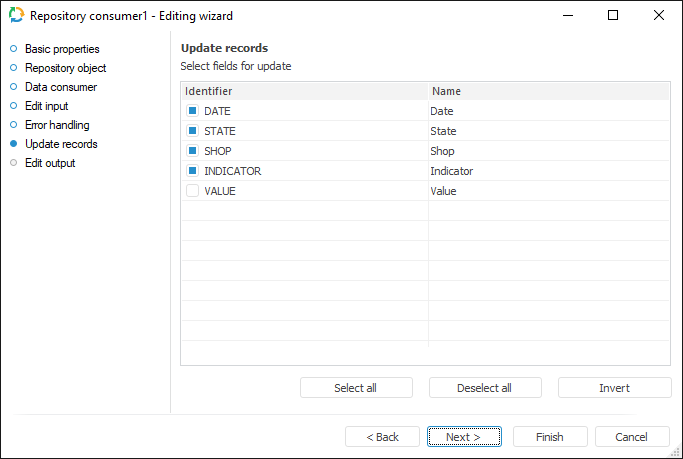The image size is (683, 459).
Task: Toggle the INDICATOR field checkbox
Action: coord(193,171)
